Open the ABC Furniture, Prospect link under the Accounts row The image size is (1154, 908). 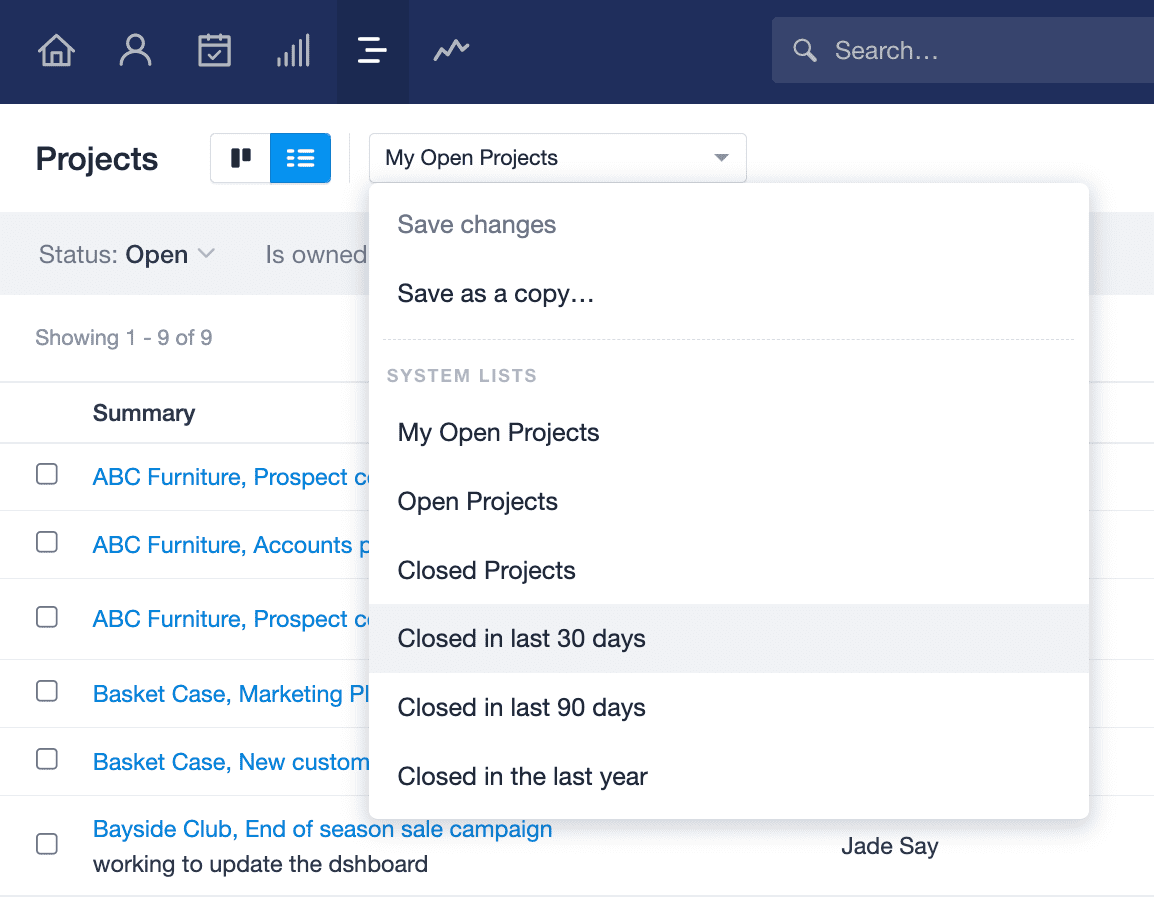point(230,619)
